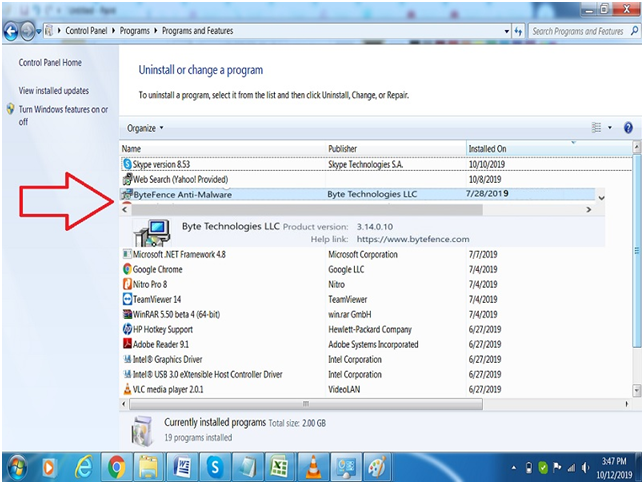644x484 pixels.
Task: Open Windows Media Player from taskbar
Action: point(49,468)
